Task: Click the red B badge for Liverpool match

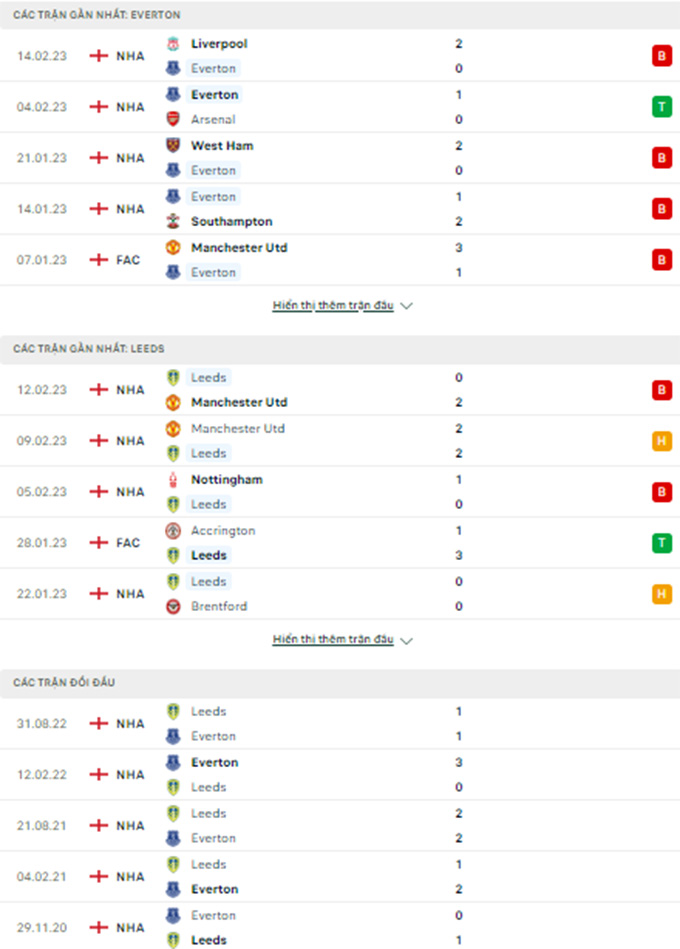Action: pyautogui.click(x=662, y=56)
